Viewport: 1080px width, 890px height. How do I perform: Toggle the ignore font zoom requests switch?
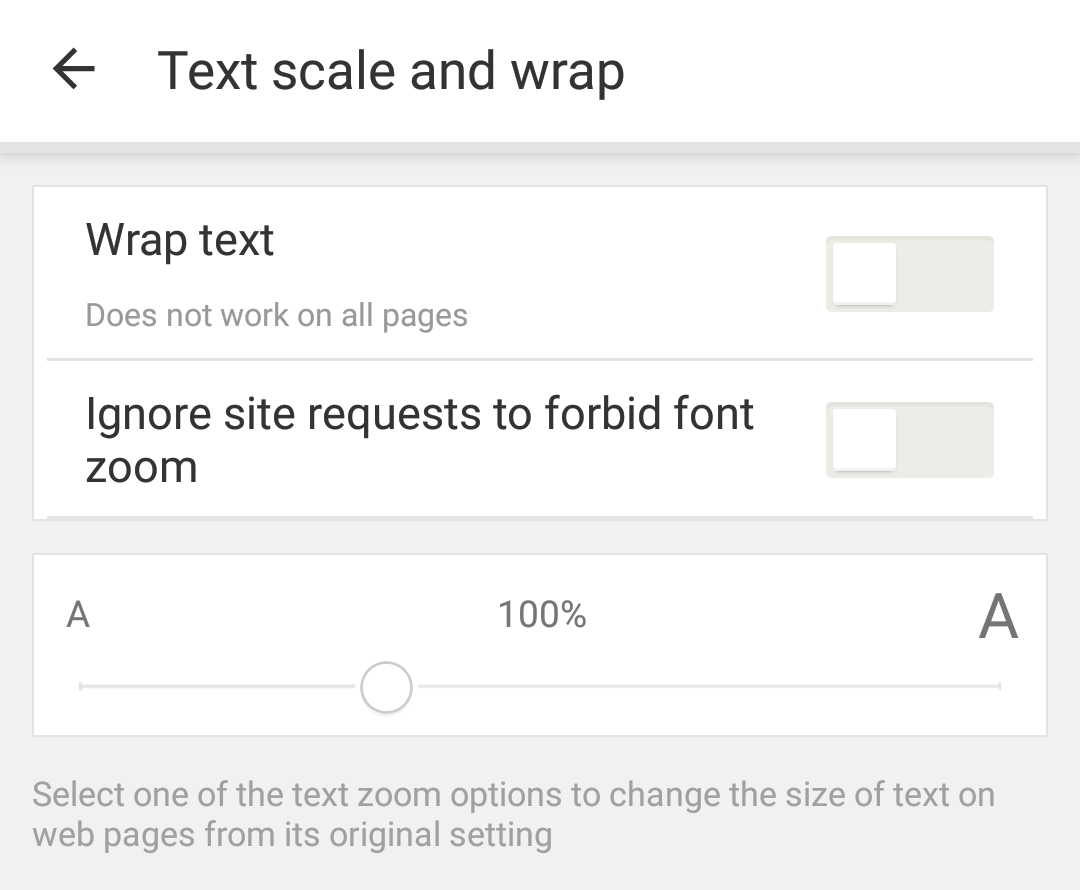click(909, 440)
